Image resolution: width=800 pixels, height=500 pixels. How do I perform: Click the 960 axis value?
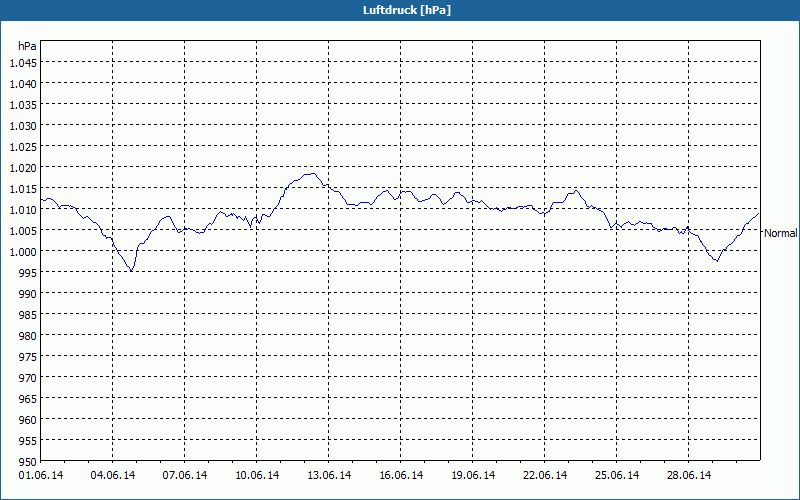pyautogui.click(x=29, y=420)
